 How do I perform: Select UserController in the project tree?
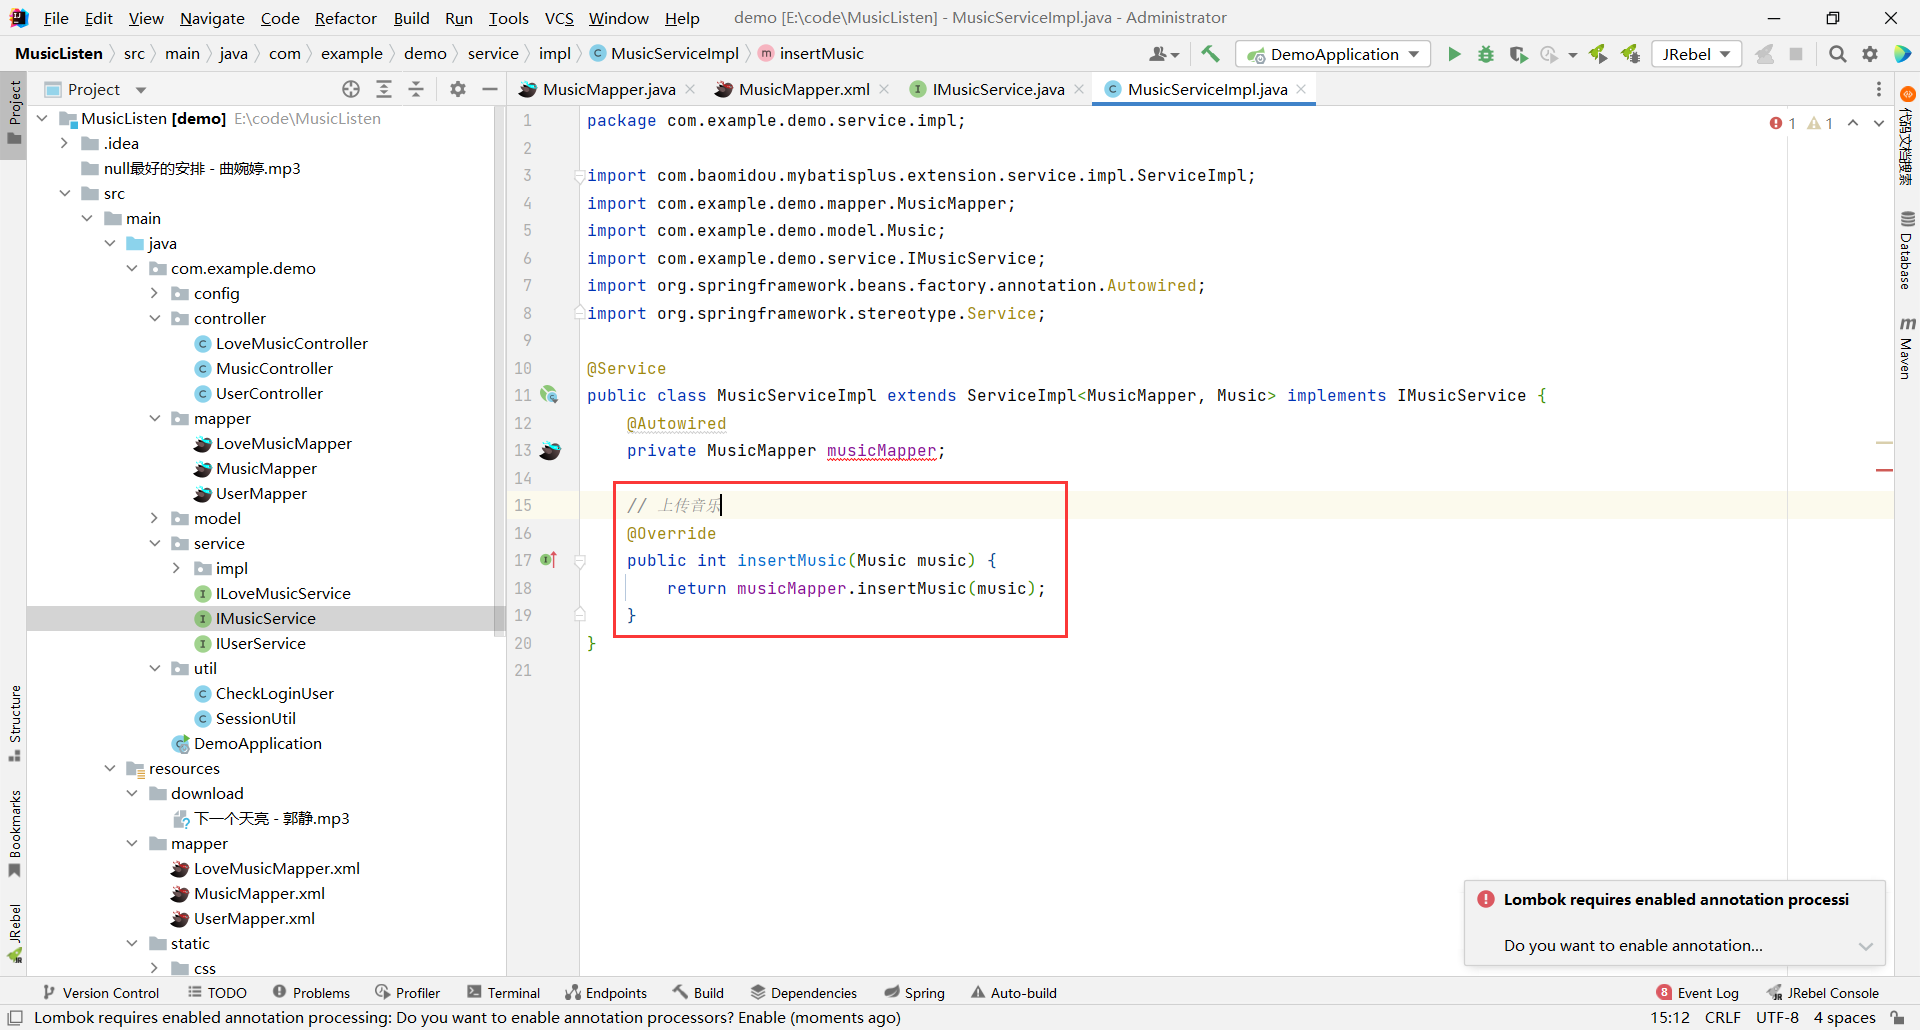tap(269, 393)
